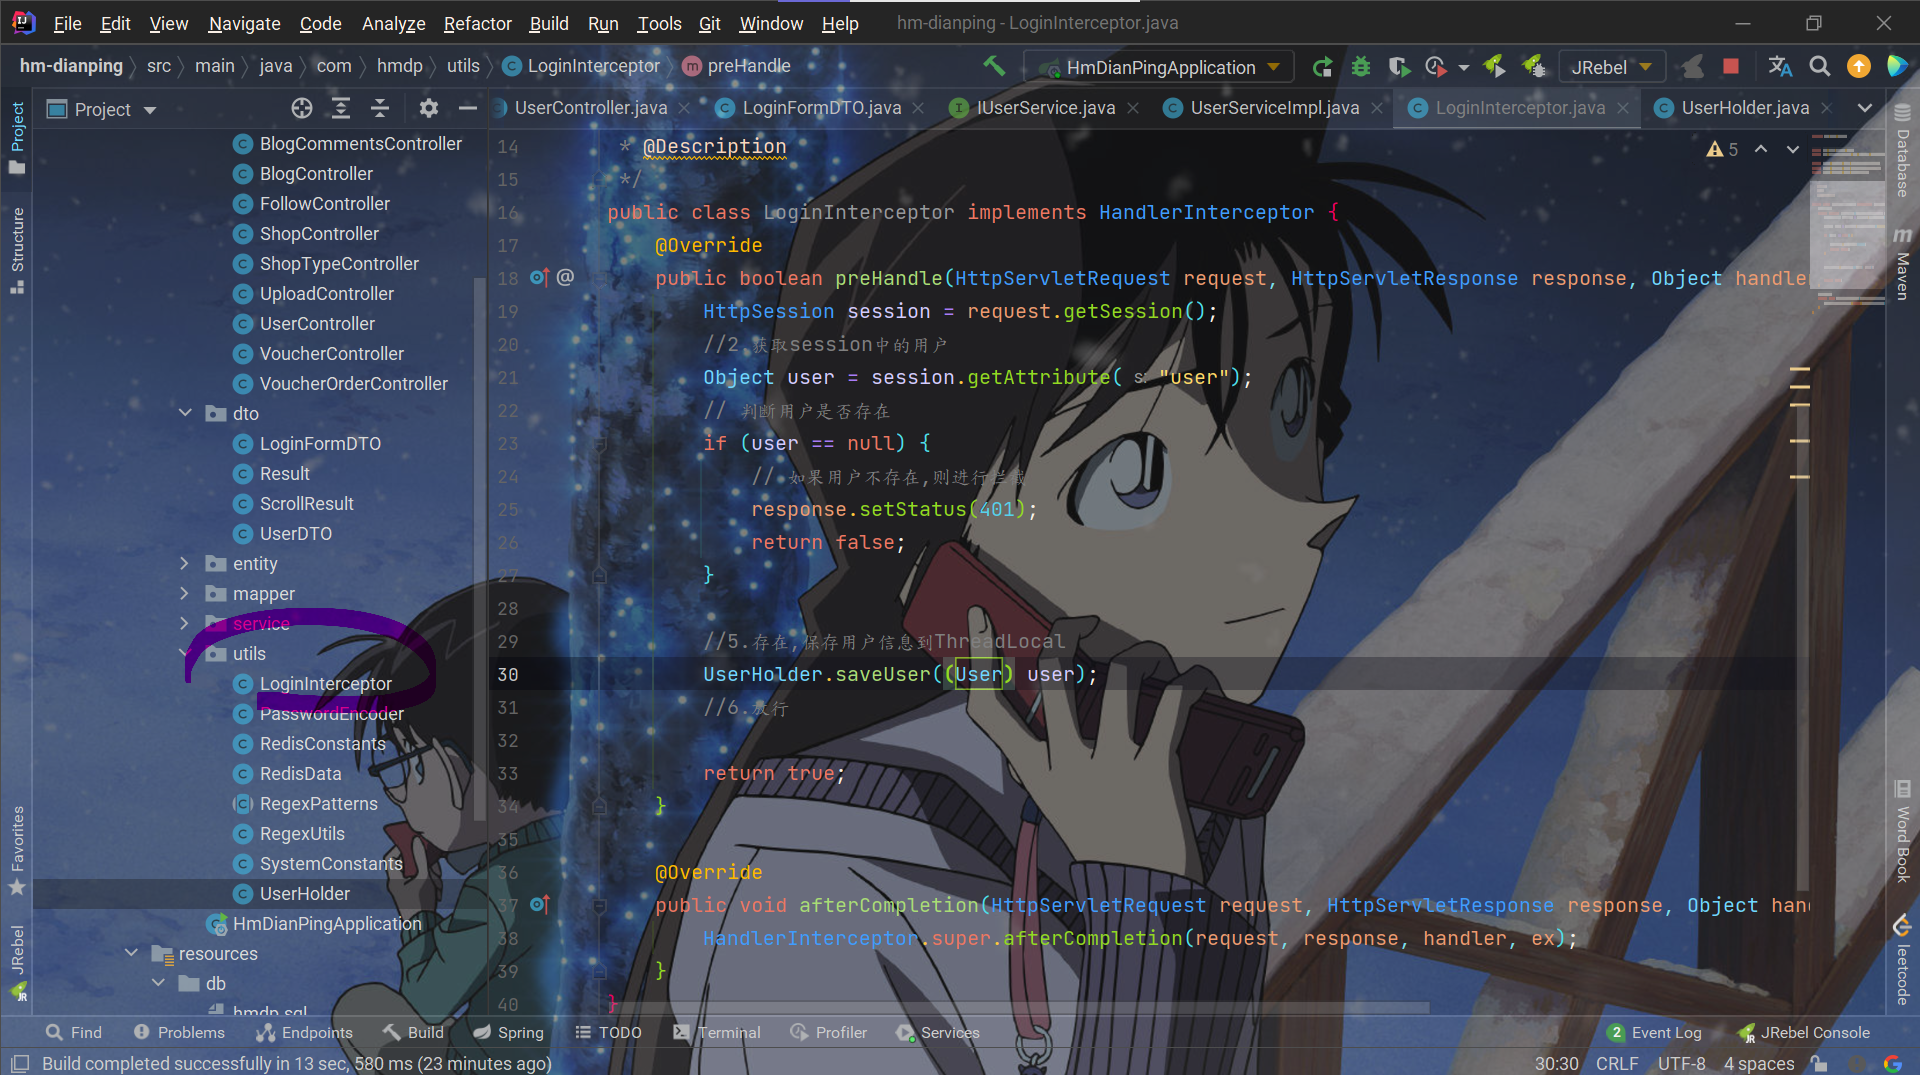Switch to UserController.java tab
Image resolution: width=1920 pixels, height=1075 pixels.
[x=590, y=108]
